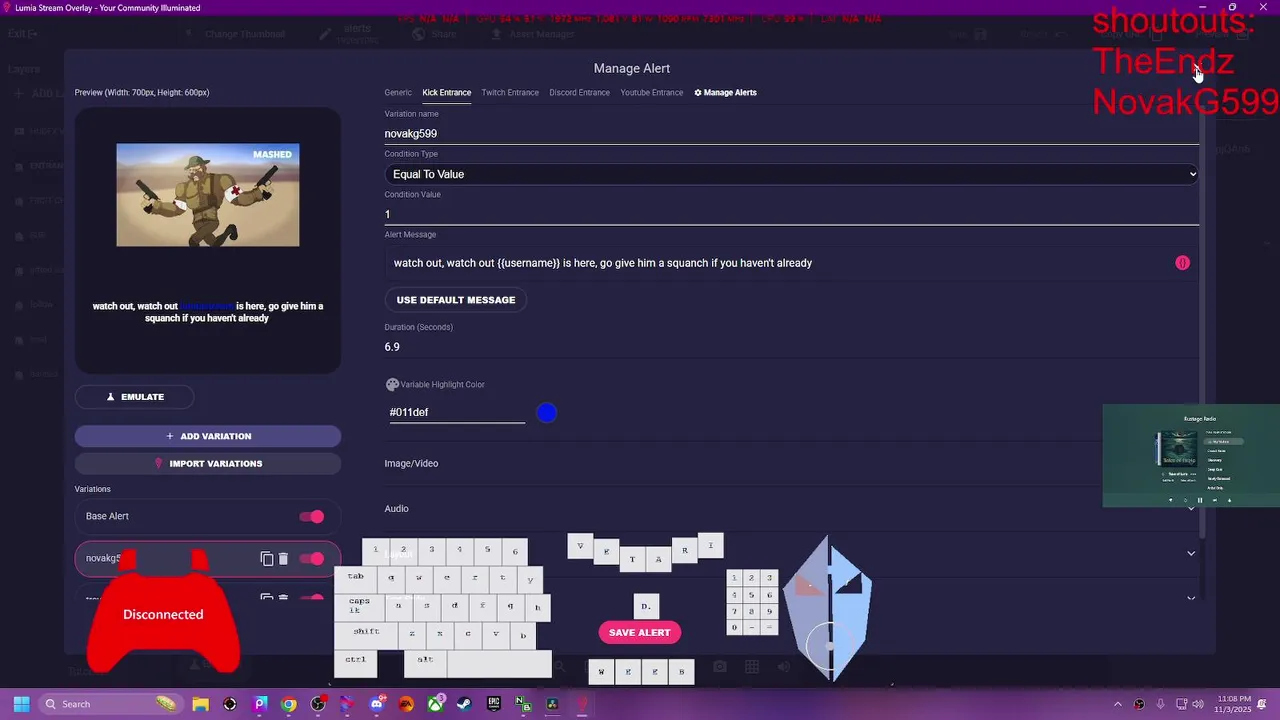Open the Condition Type dropdown
1280x720 pixels.
pyautogui.click(x=791, y=174)
